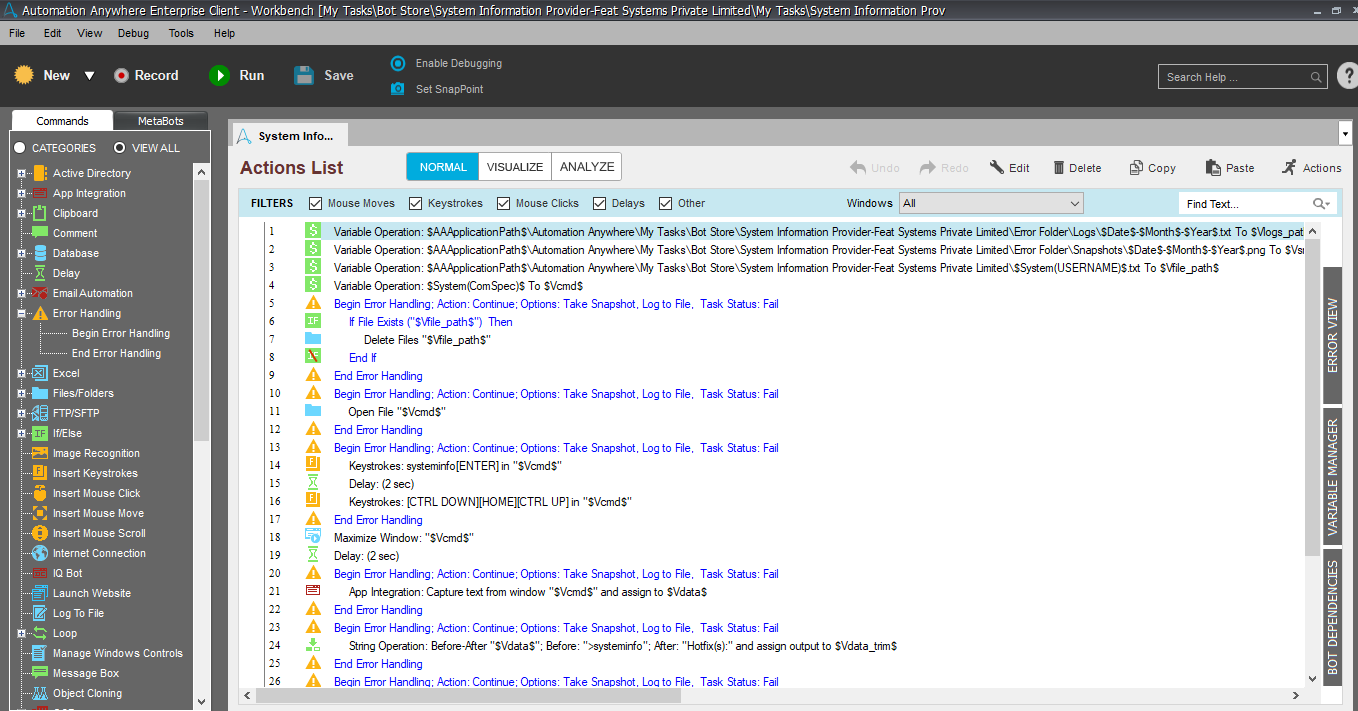Open the Windows filter dropdown
This screenshot has width=1358, height=711.
point(990,204)
